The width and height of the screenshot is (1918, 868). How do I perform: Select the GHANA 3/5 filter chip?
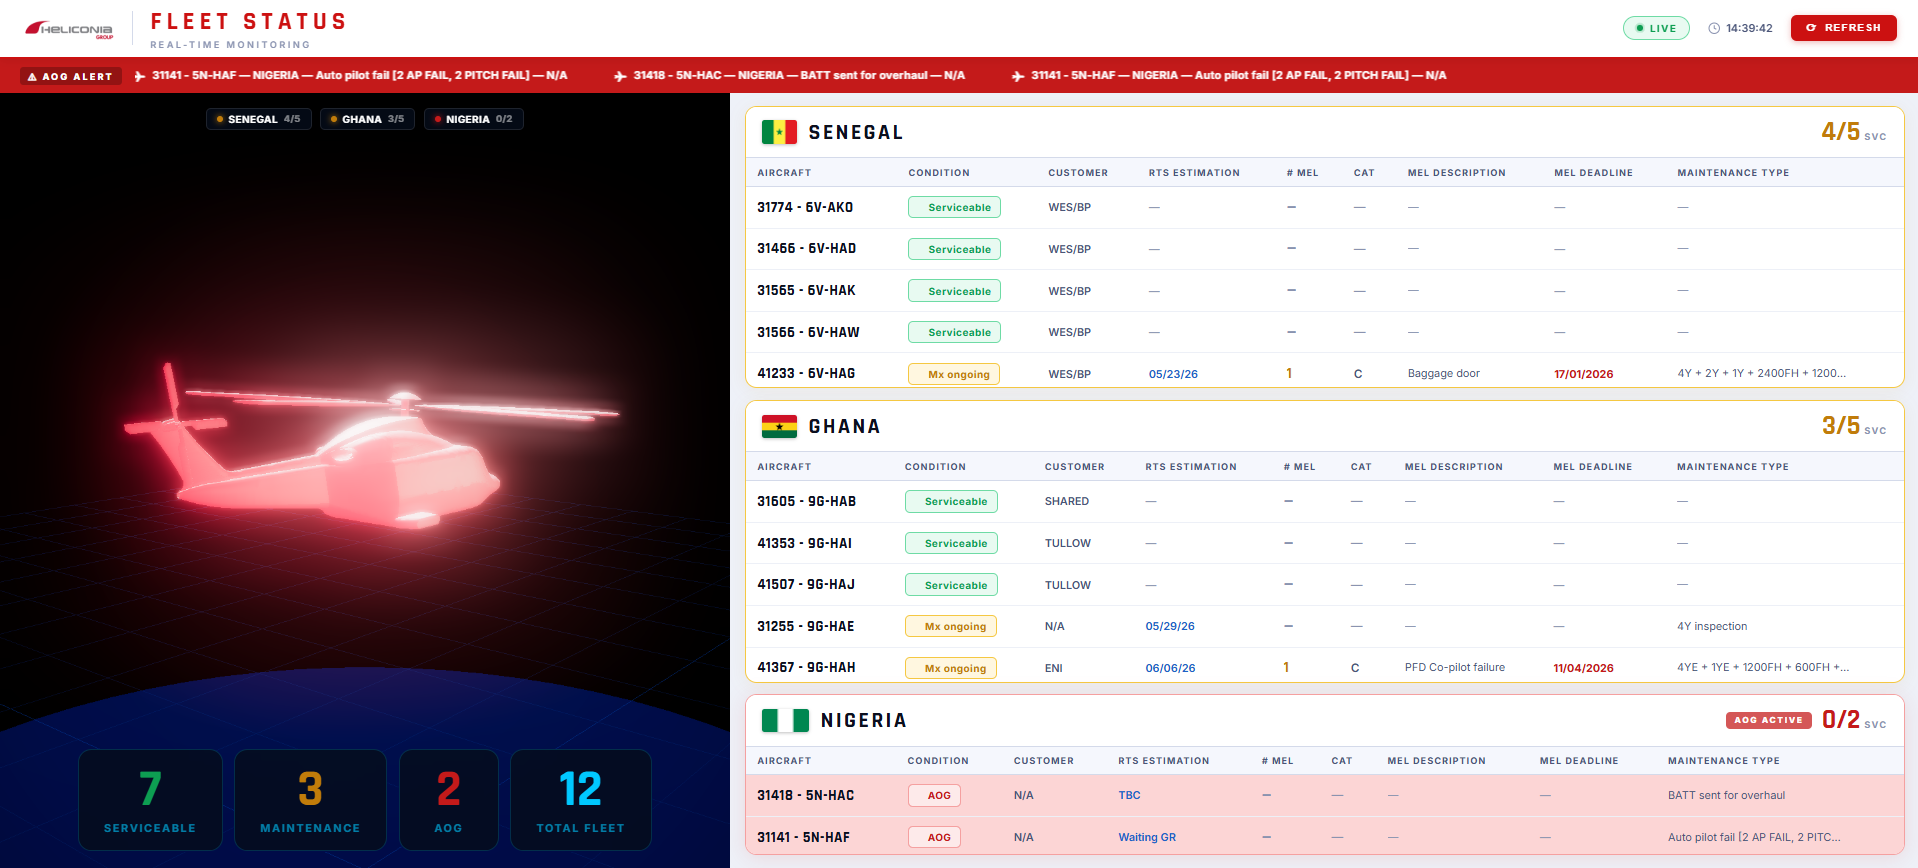point(367,119)
